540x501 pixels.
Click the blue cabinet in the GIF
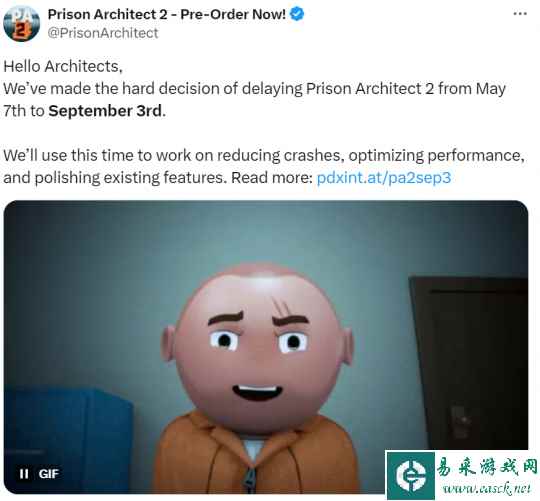tap(68, 439)
